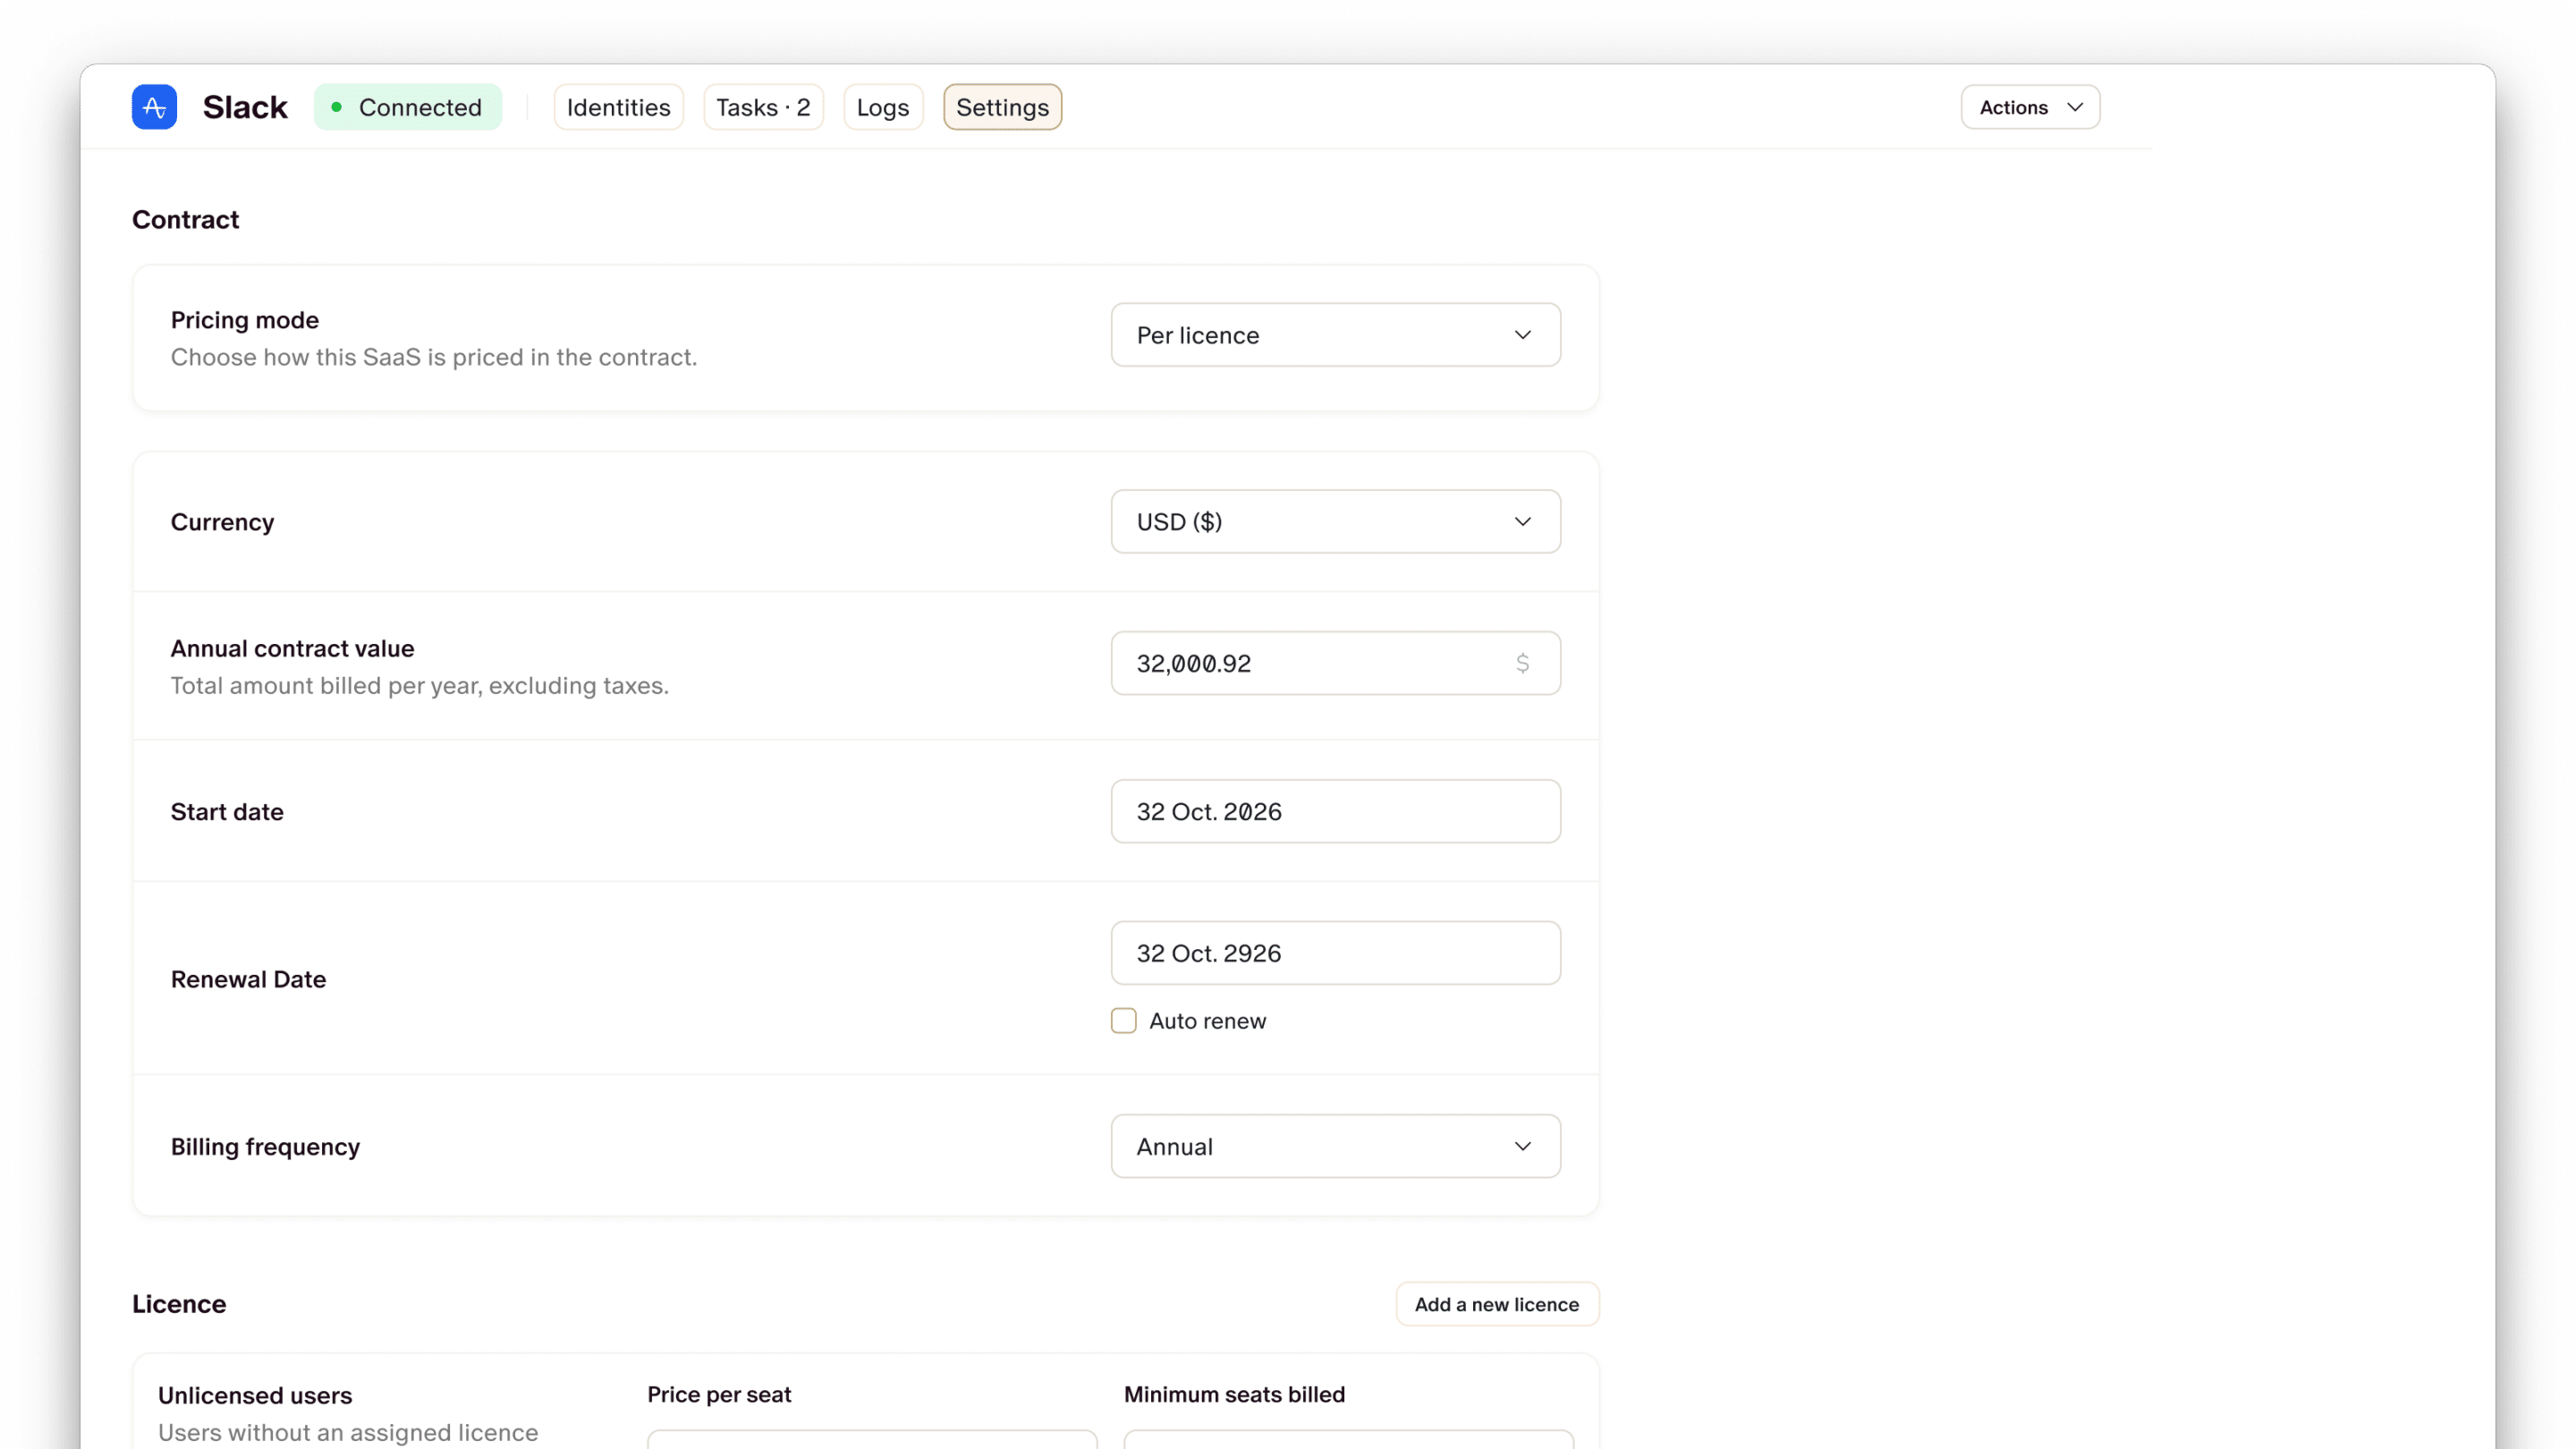Click the Slack app title
Viewport: 2576px width, 1449px height.
click(245, 107)
